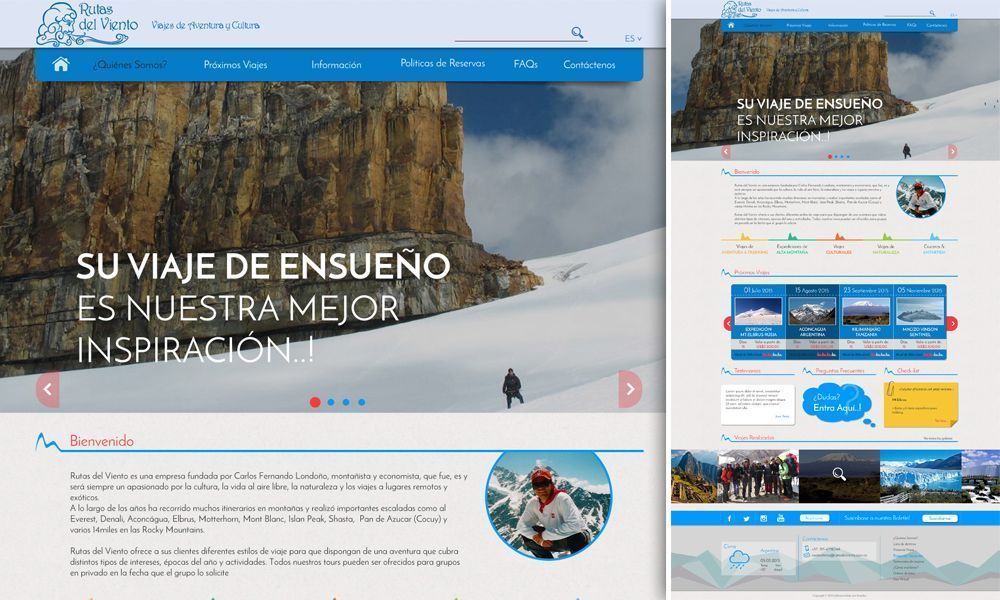Expand the ES language dropdown in large header
1000x600 pixels.
click(x=633, y=39)
